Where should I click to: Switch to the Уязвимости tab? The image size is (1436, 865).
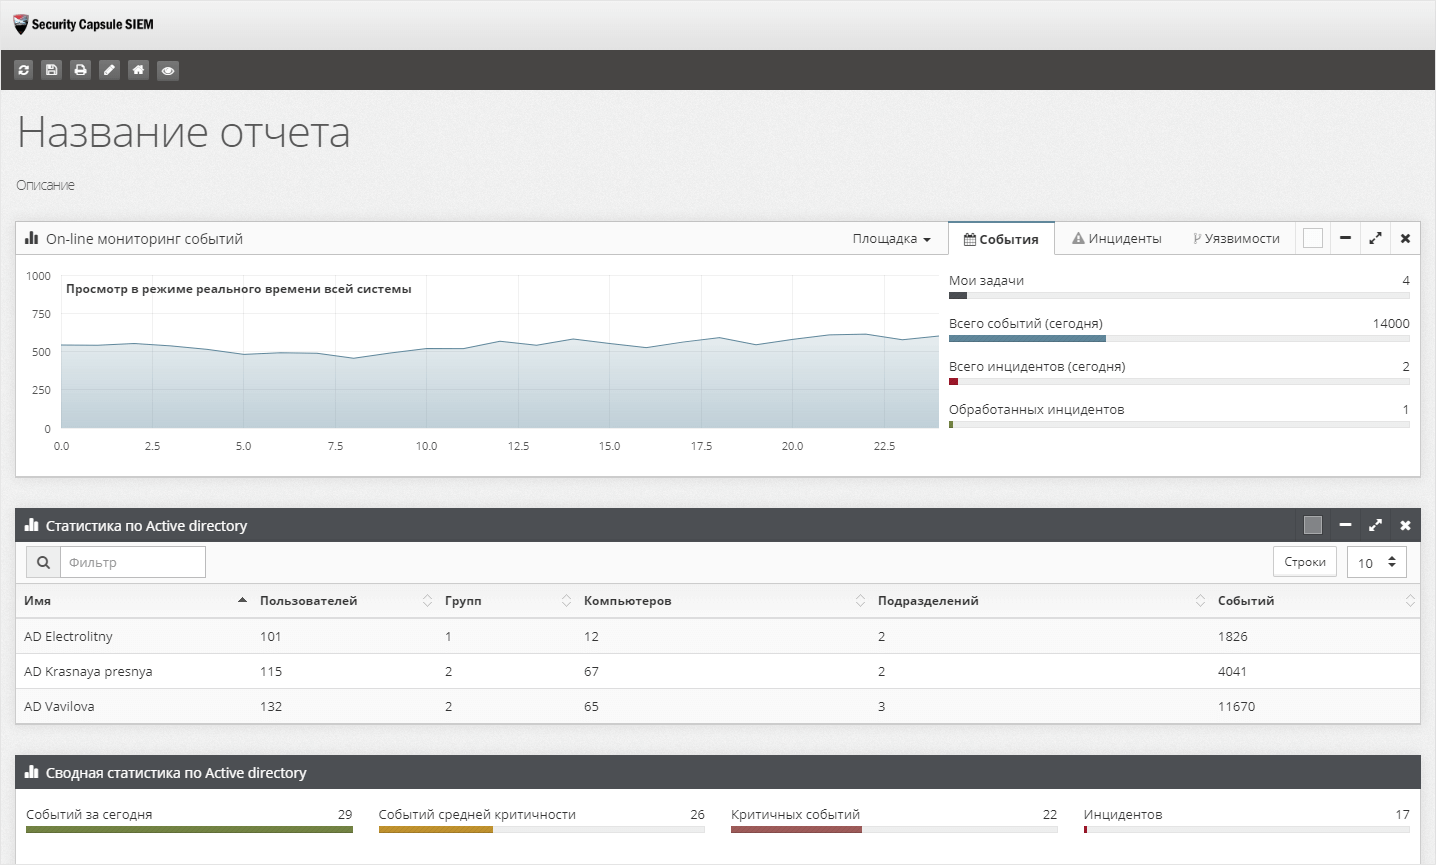1236,239
